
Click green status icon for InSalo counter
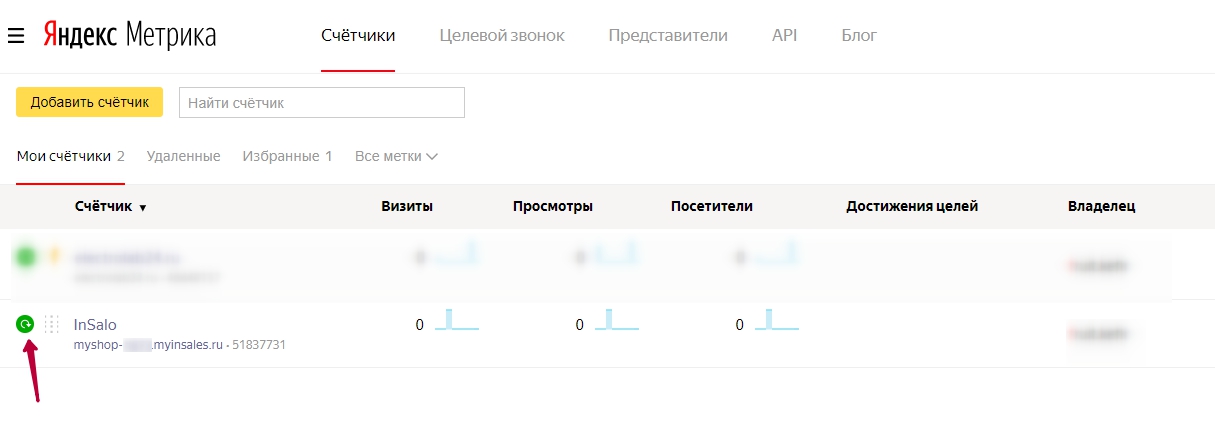pos(25,324)
